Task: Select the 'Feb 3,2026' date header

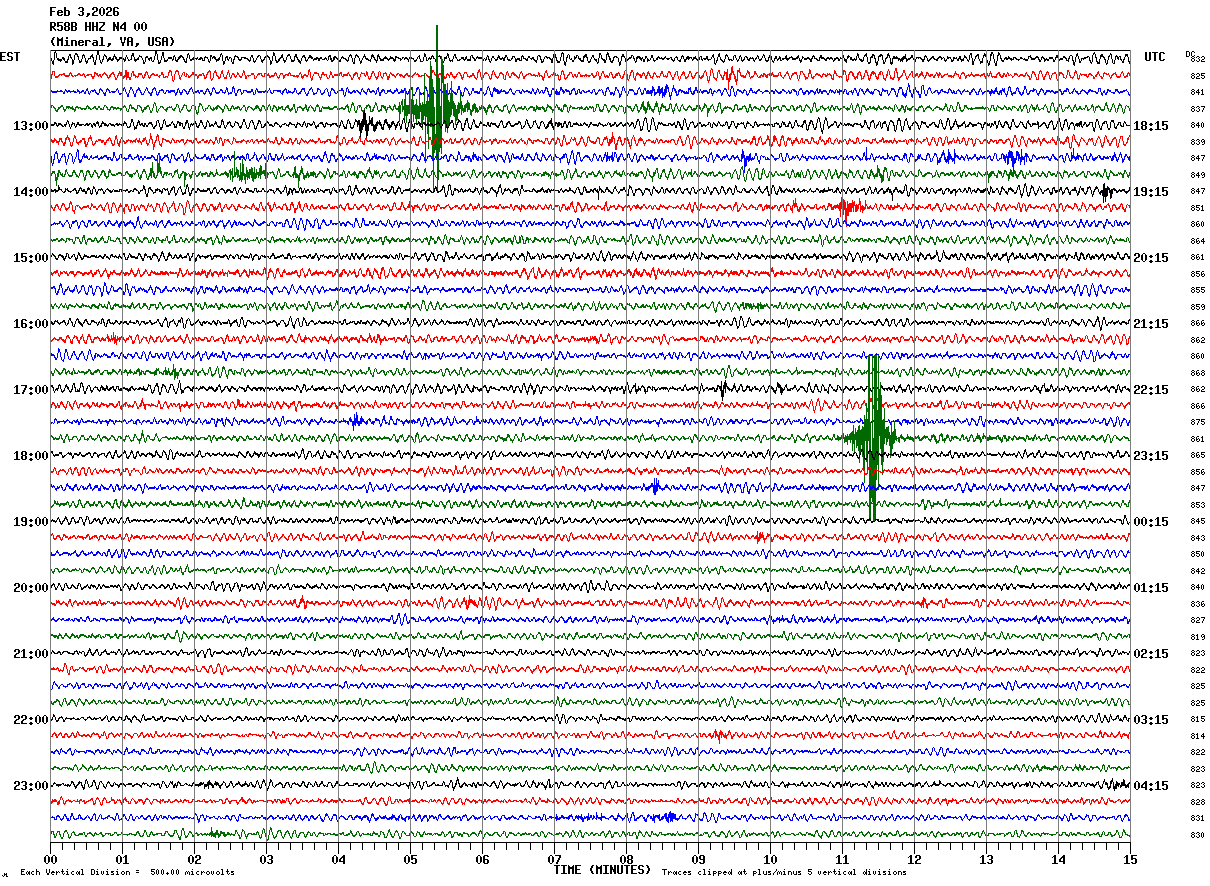Action: pos(84,12)
